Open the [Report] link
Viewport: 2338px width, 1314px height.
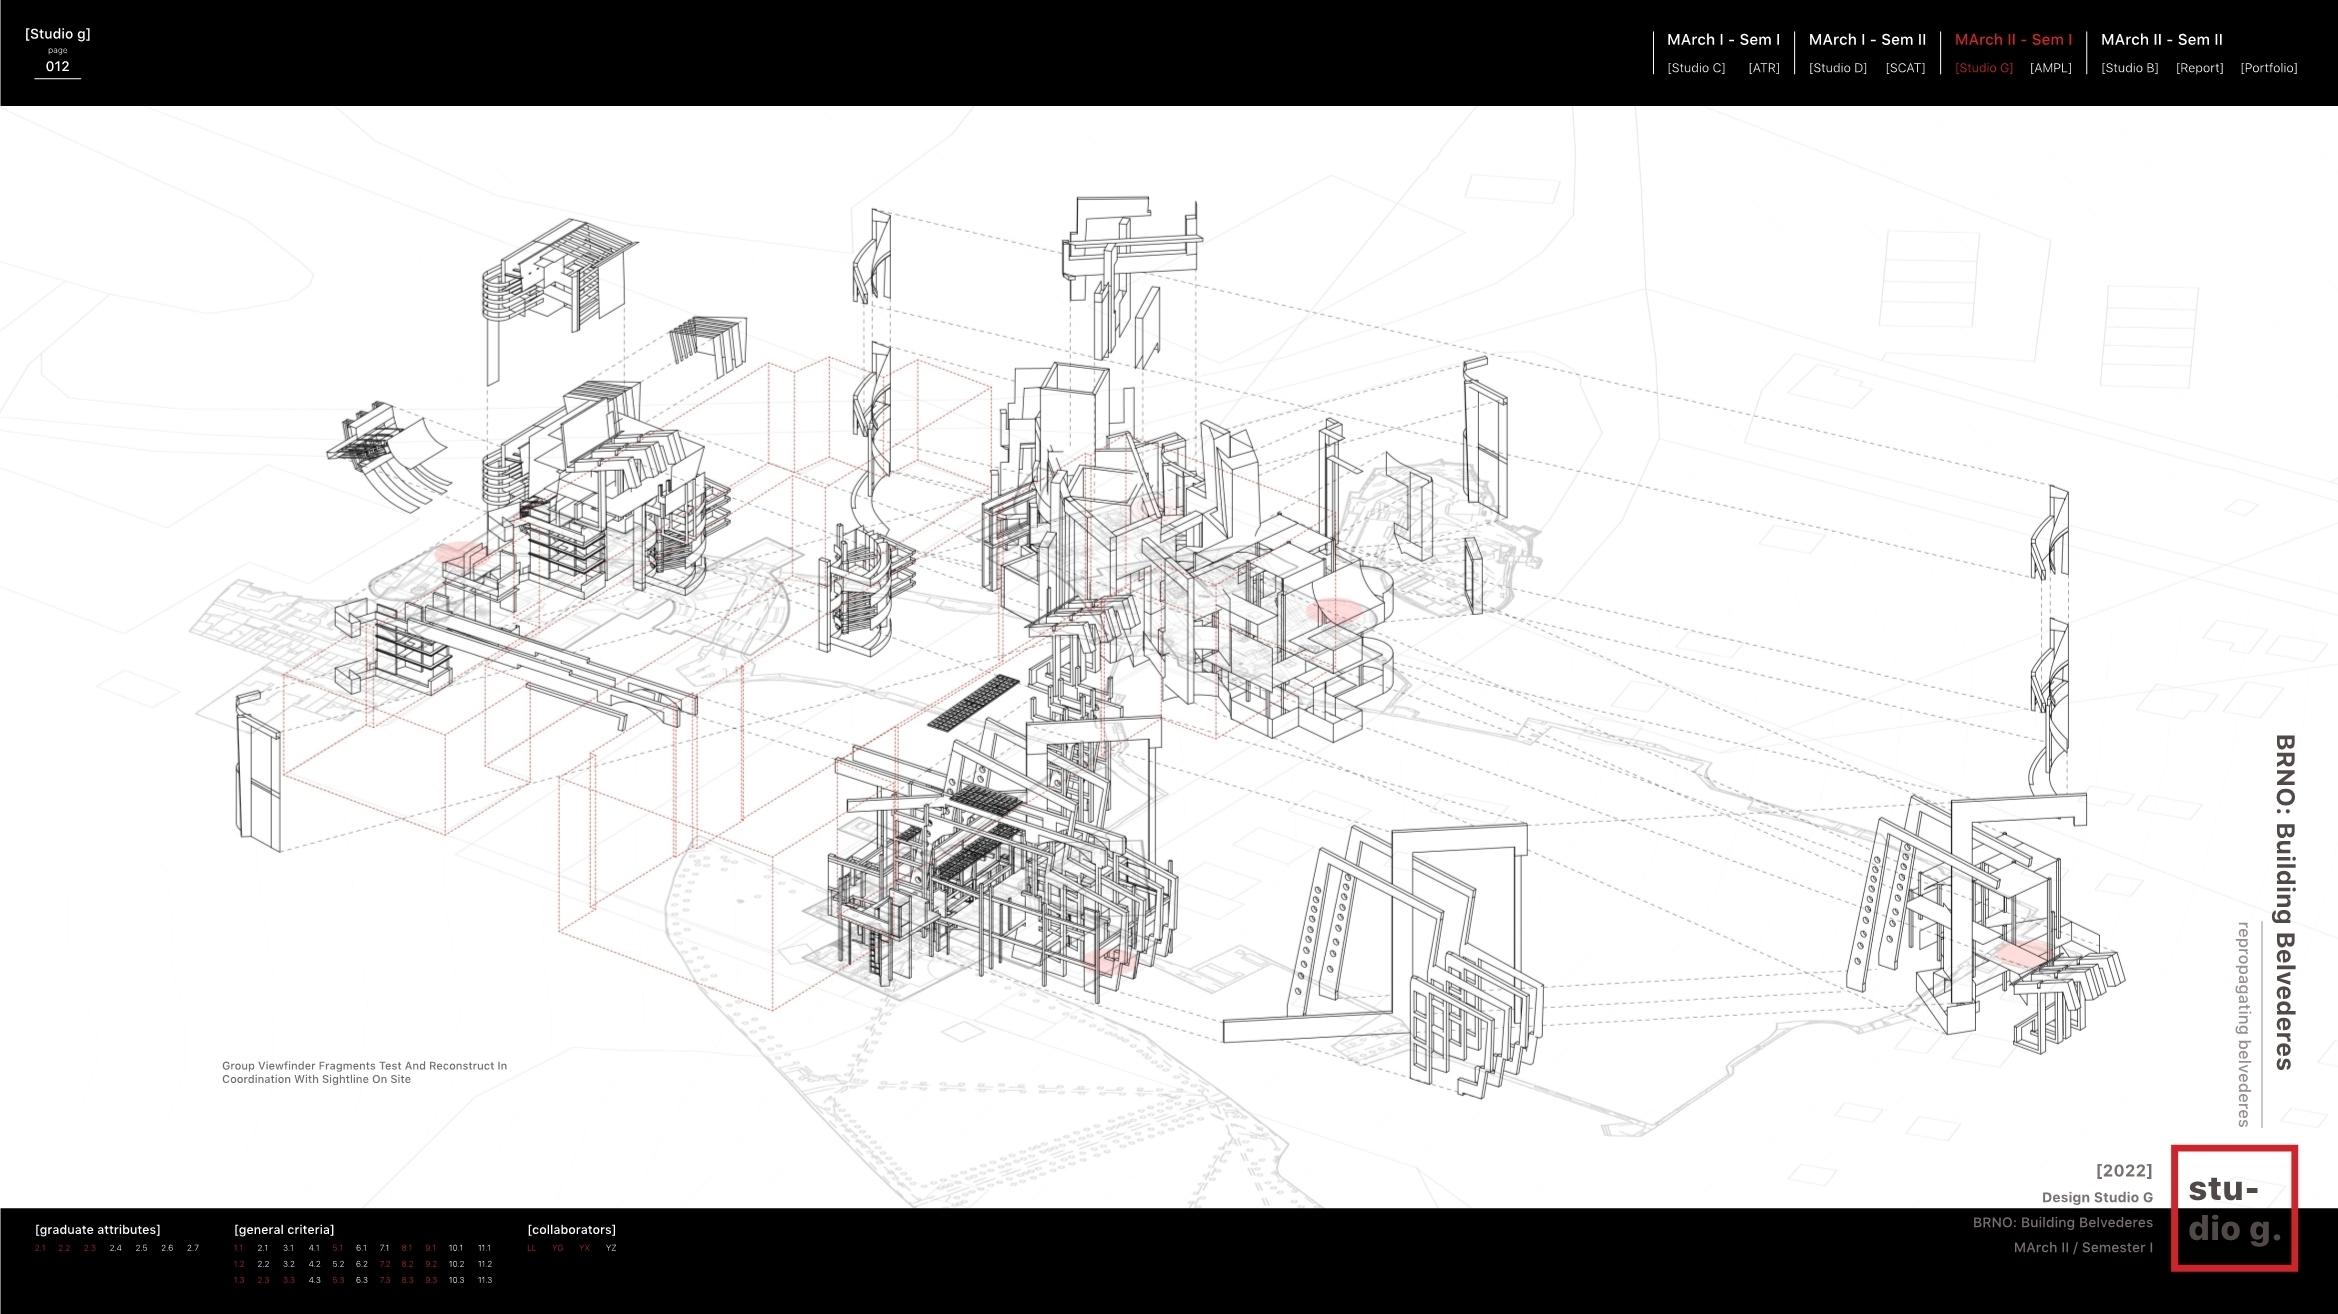pyautogui.click(x=2199, y=68)
